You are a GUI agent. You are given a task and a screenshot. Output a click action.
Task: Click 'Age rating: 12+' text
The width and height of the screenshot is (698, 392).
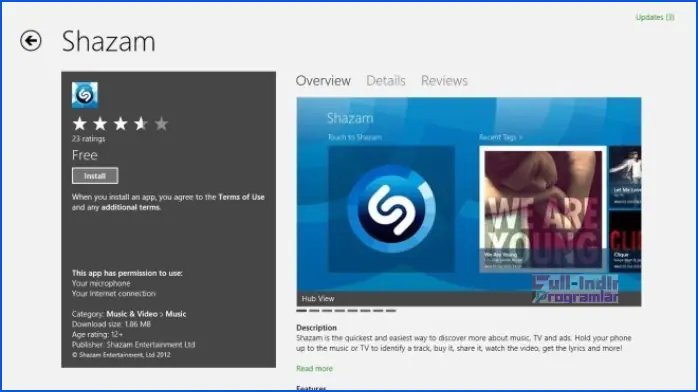[97, 335]
